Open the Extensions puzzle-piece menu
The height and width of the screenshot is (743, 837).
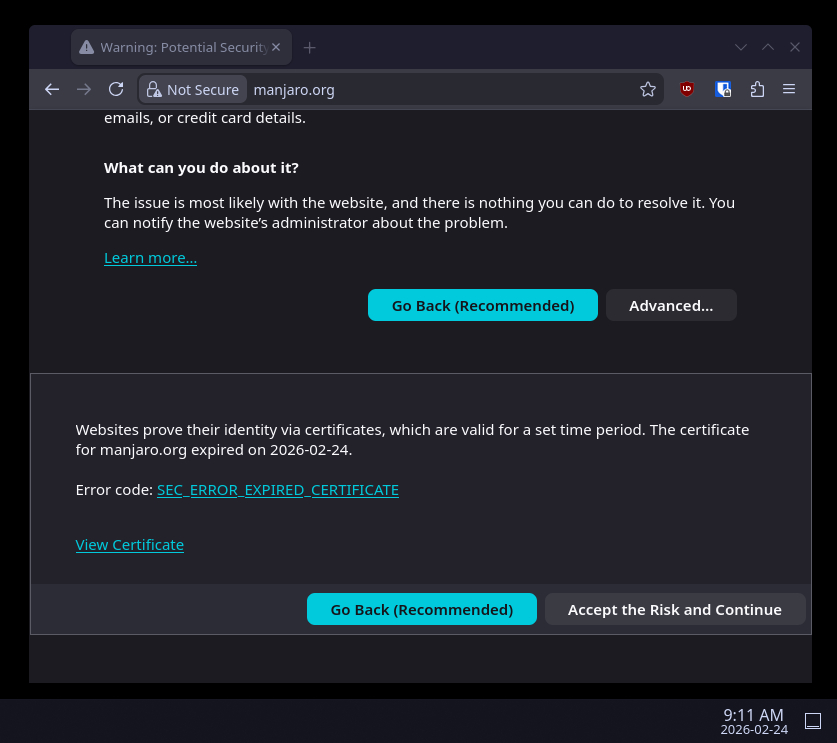pyautogui.click(x=757, y=89)
